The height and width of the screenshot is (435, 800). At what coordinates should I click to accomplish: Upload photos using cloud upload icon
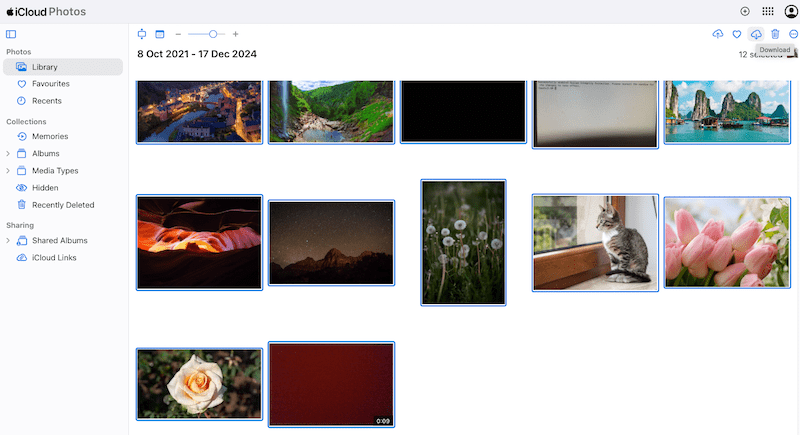click(x=717, y=34)
